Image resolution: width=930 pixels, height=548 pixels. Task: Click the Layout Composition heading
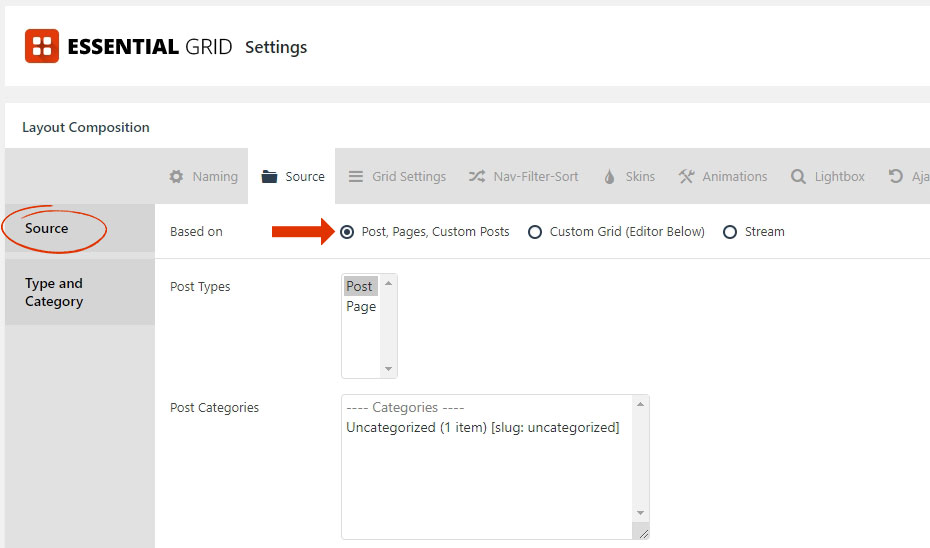pyautogui.click(x=86, y=127)
